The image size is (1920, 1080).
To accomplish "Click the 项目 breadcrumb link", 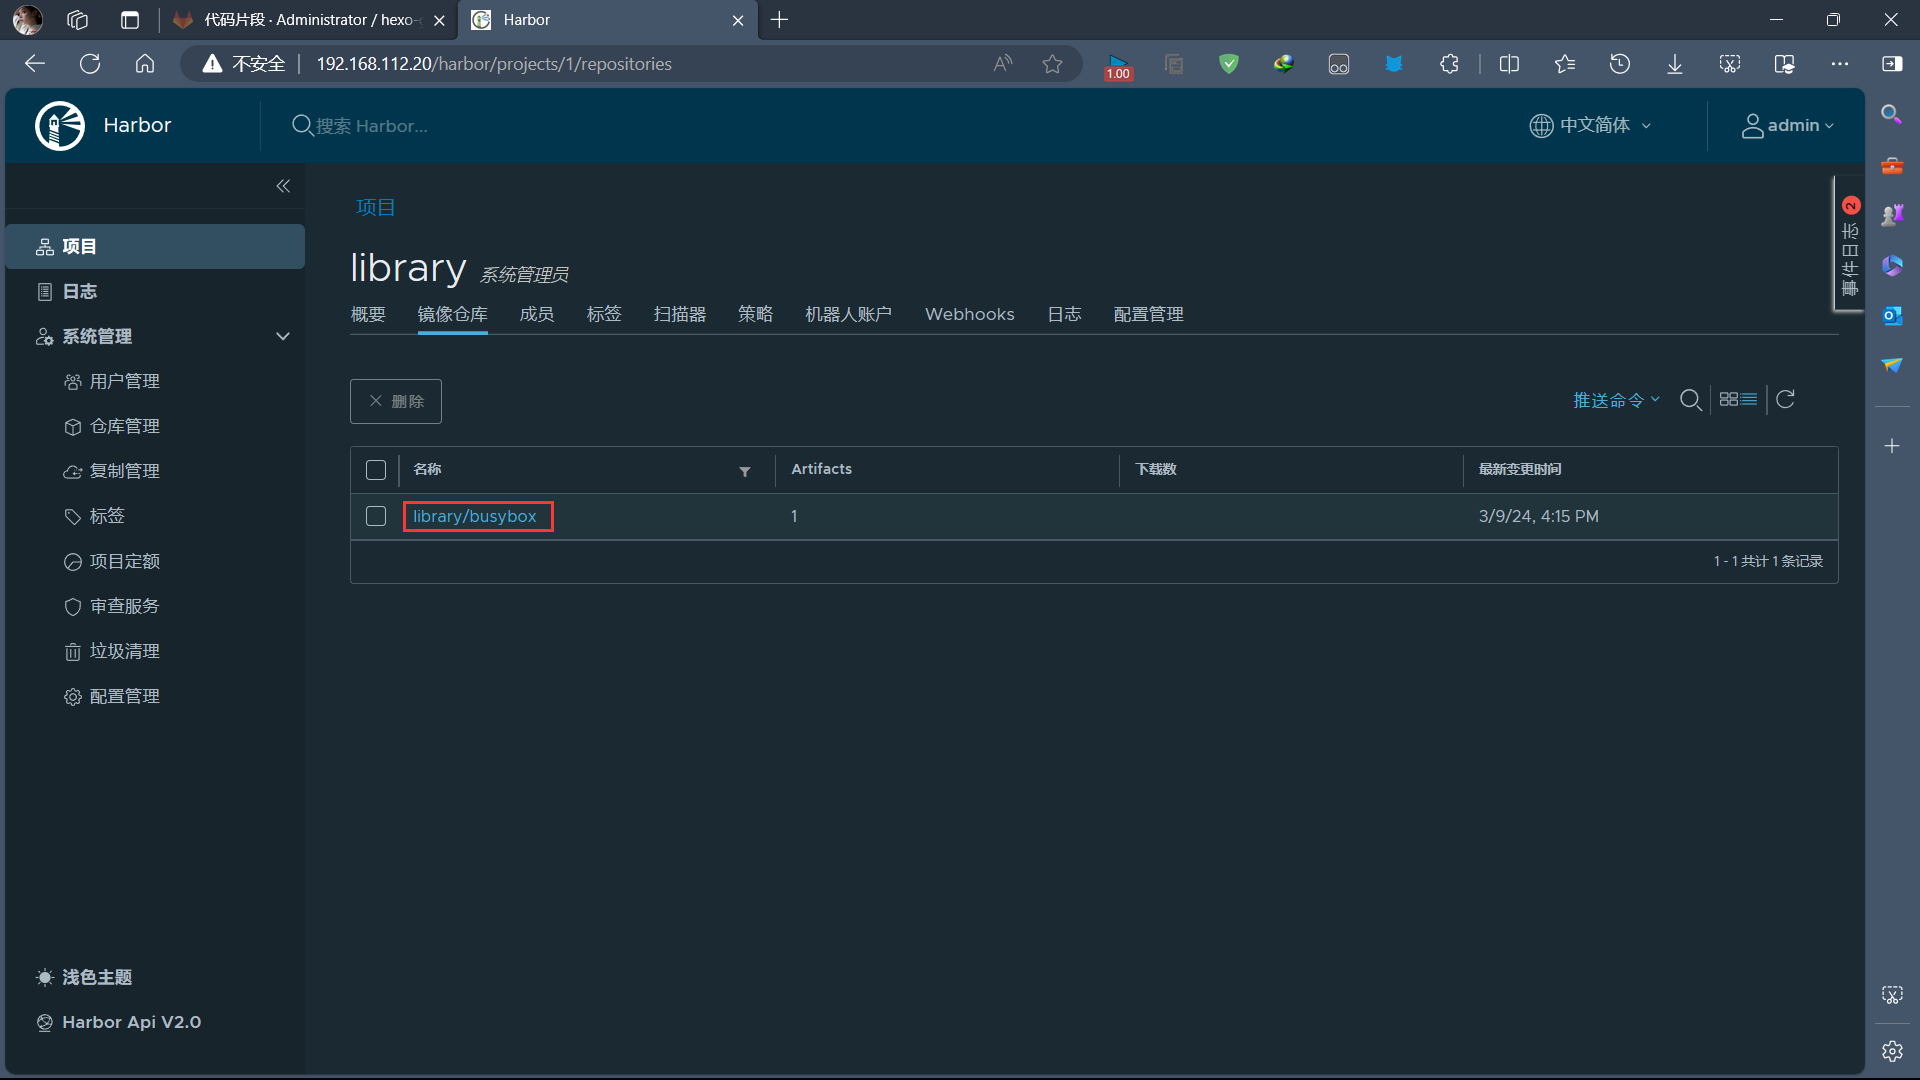I will click(x=376, y=207).
